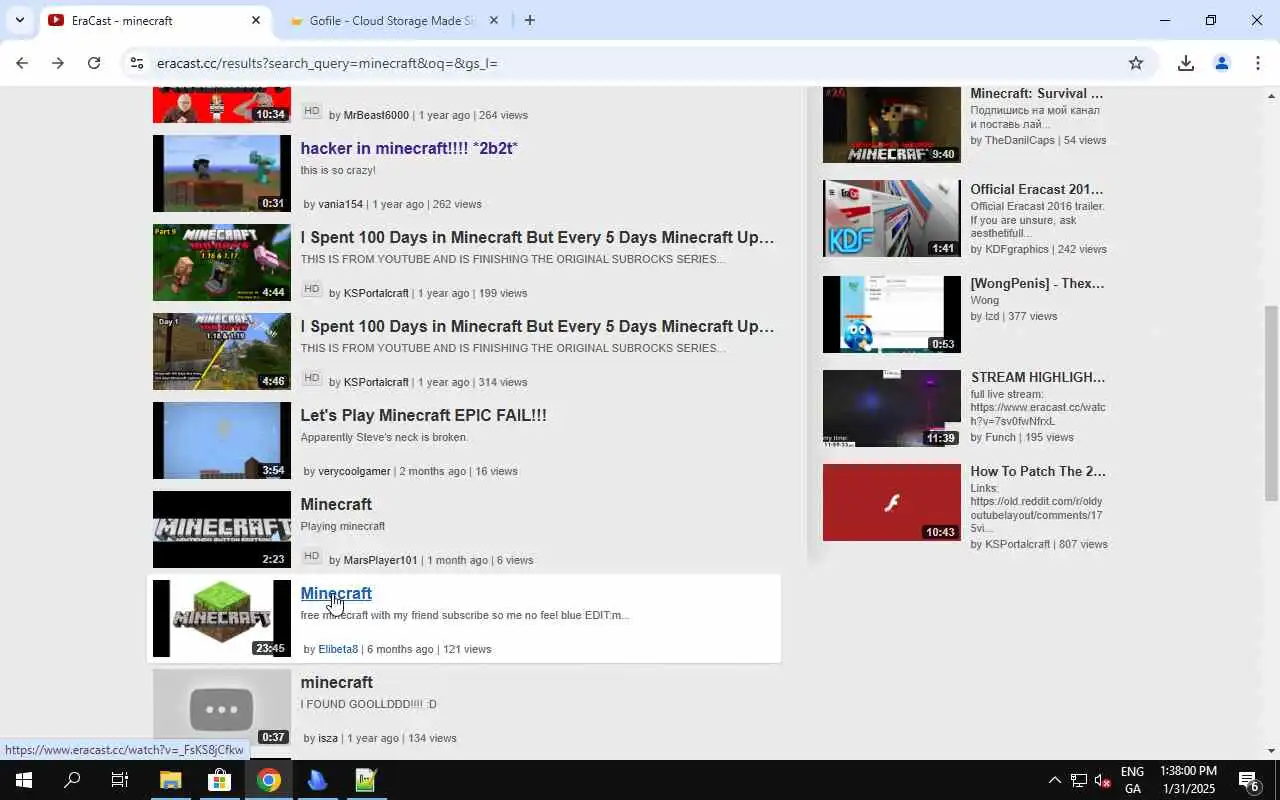
Task: Open a new tab with plus button
Action: (530, 20)
